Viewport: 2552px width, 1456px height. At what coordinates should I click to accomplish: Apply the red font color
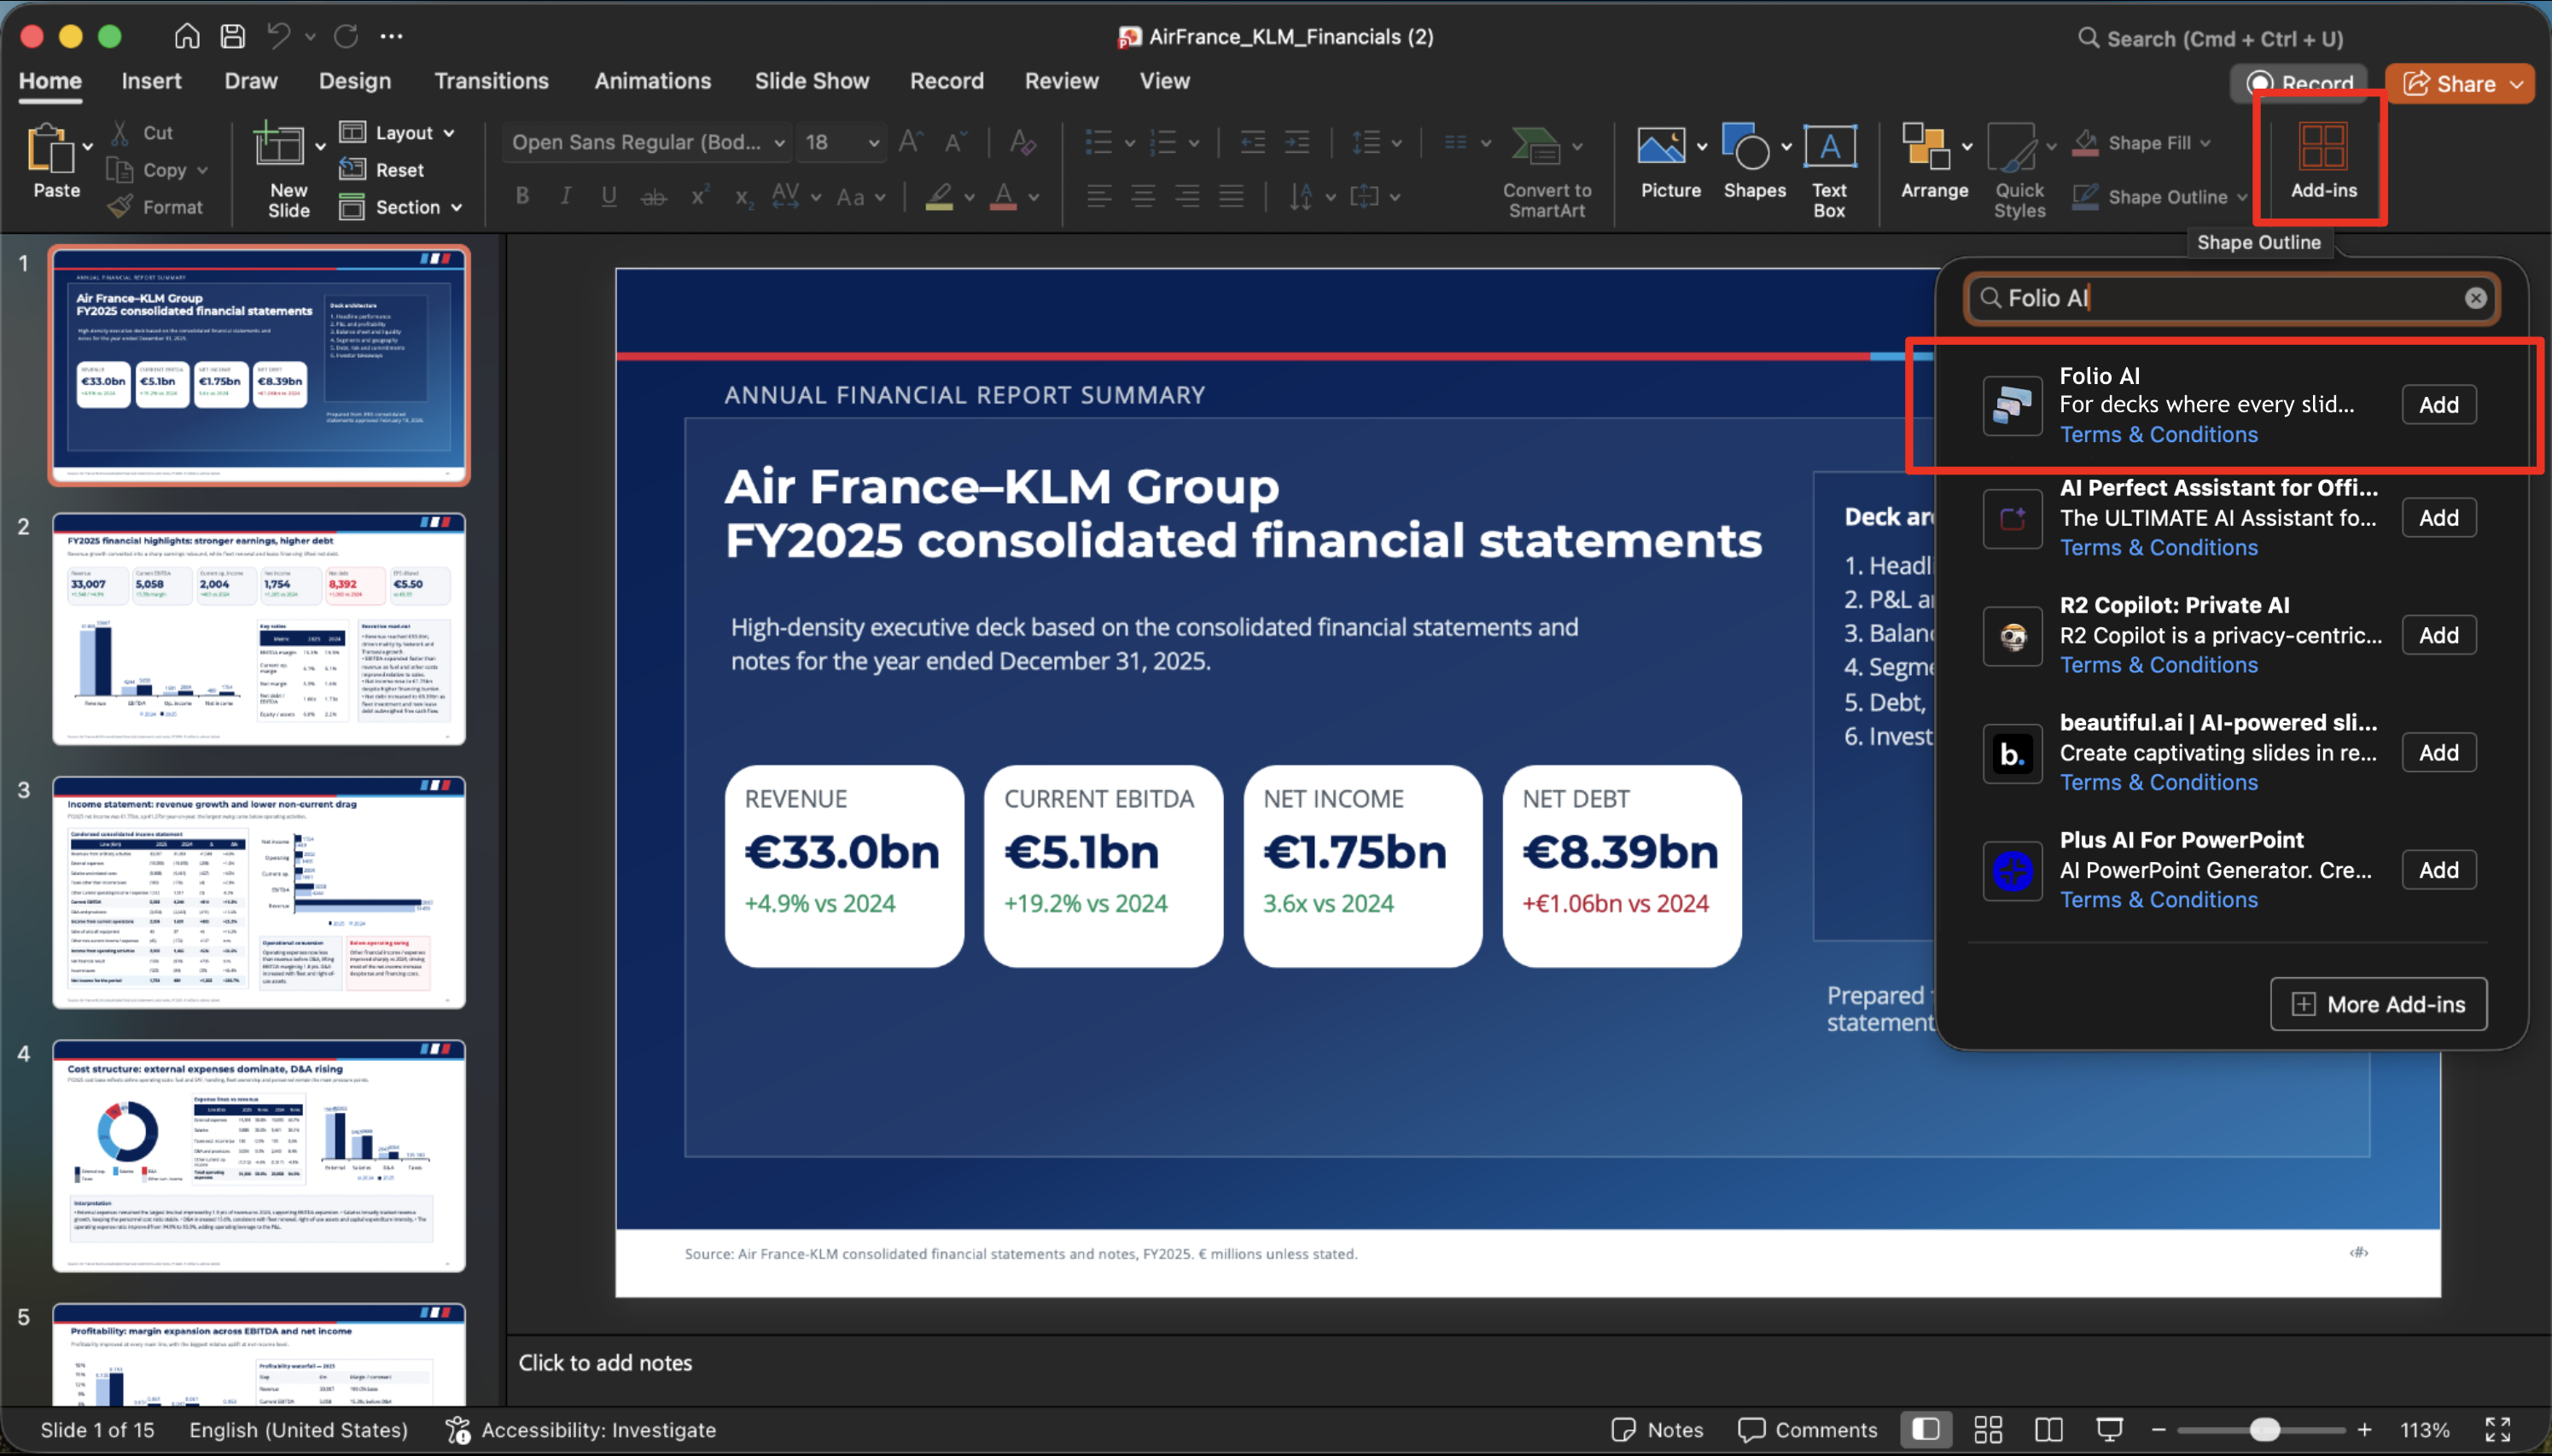[1003, 196]
